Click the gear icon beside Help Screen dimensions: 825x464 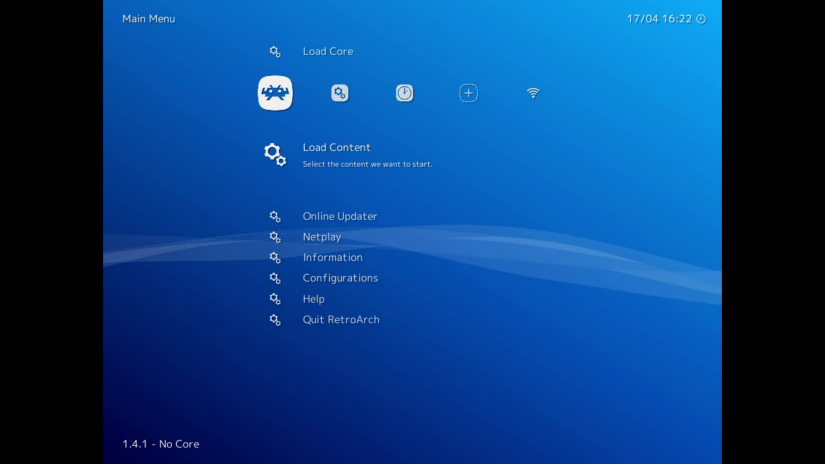[275, 299]
